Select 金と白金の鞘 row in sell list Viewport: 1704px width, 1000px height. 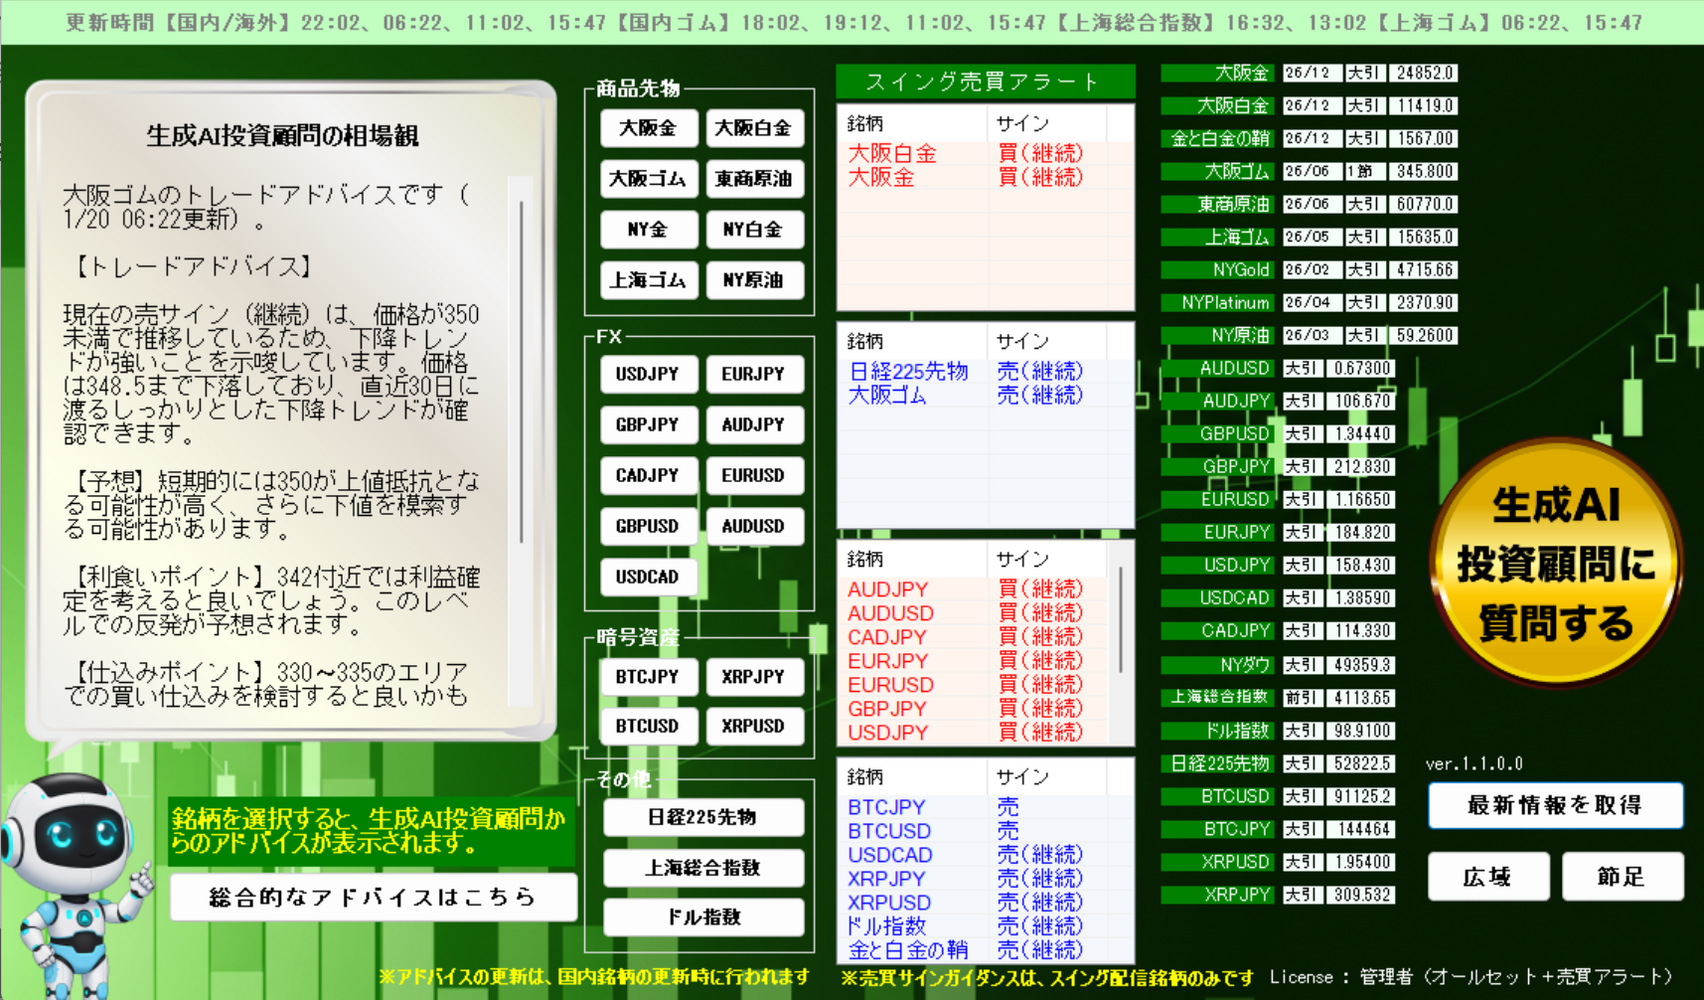tap(985, 951)
